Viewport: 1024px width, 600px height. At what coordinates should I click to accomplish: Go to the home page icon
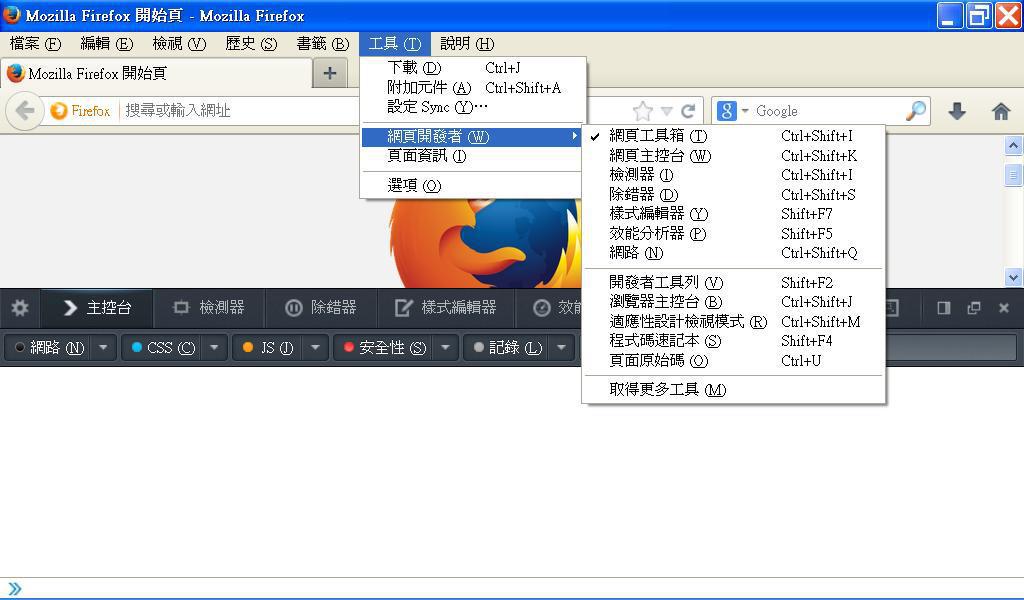[x=1000, y=111]
